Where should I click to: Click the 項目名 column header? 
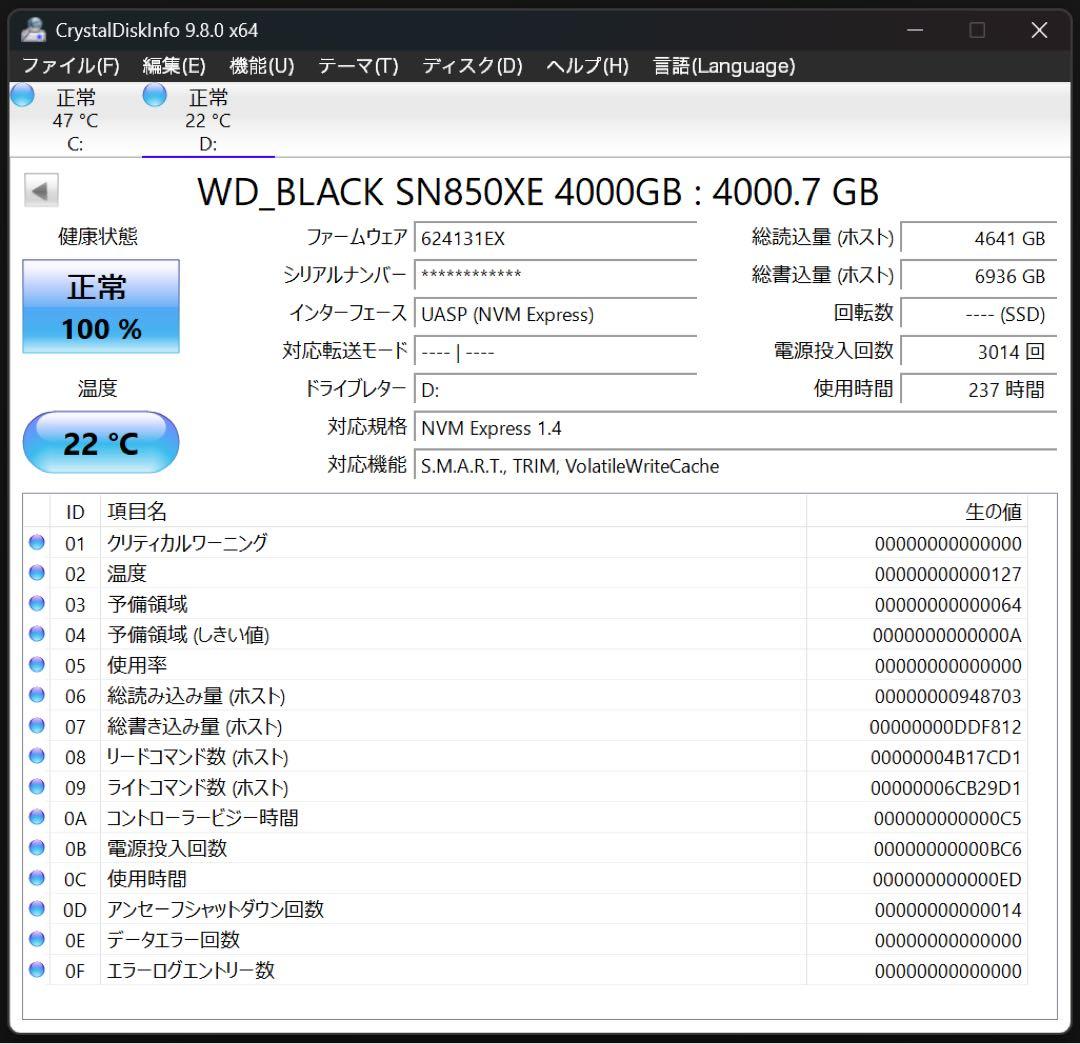(x=453, y=512)
